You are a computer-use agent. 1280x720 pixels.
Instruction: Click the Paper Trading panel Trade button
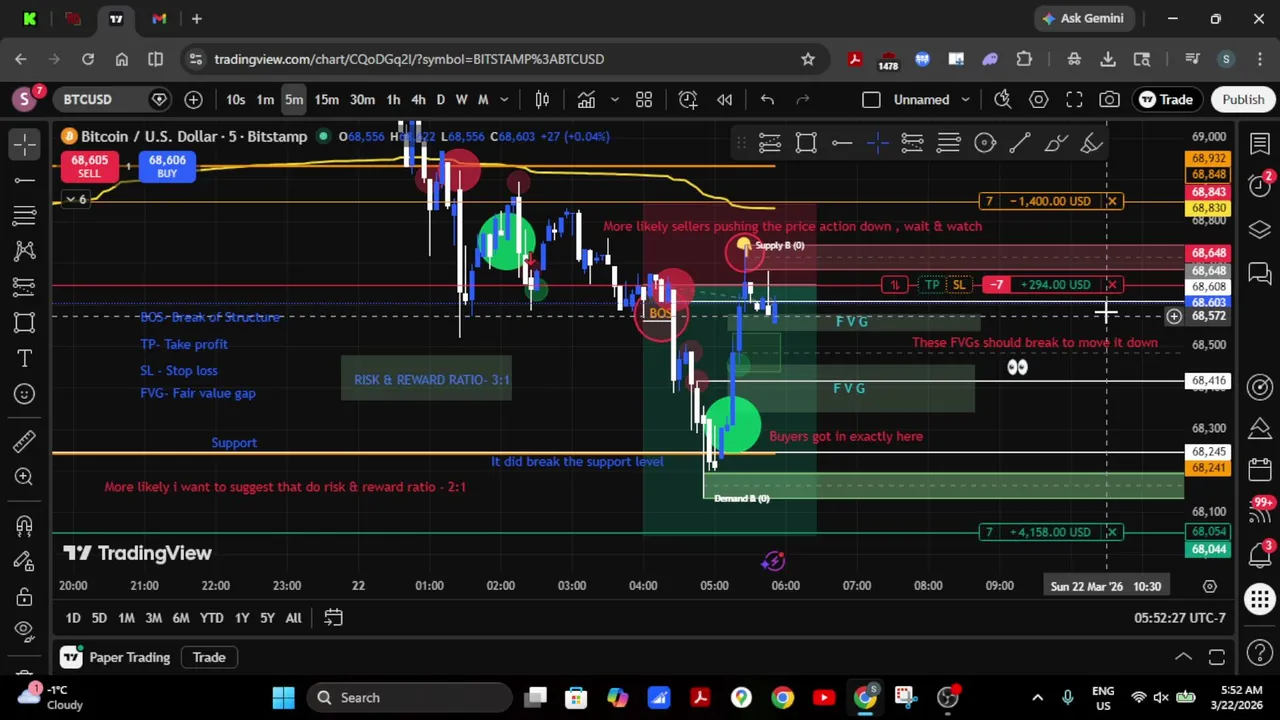click(208, 657)
